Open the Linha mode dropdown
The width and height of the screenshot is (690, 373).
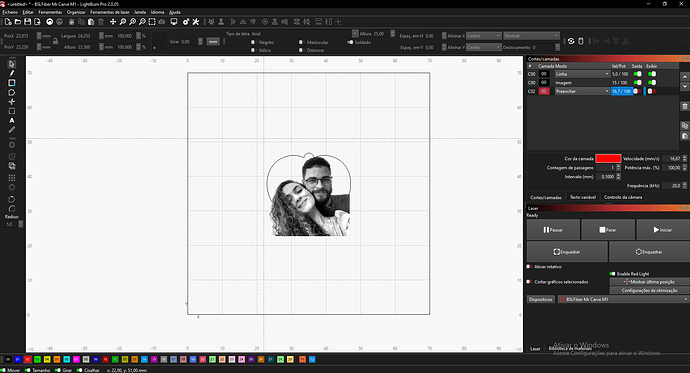tap(582, 74)
